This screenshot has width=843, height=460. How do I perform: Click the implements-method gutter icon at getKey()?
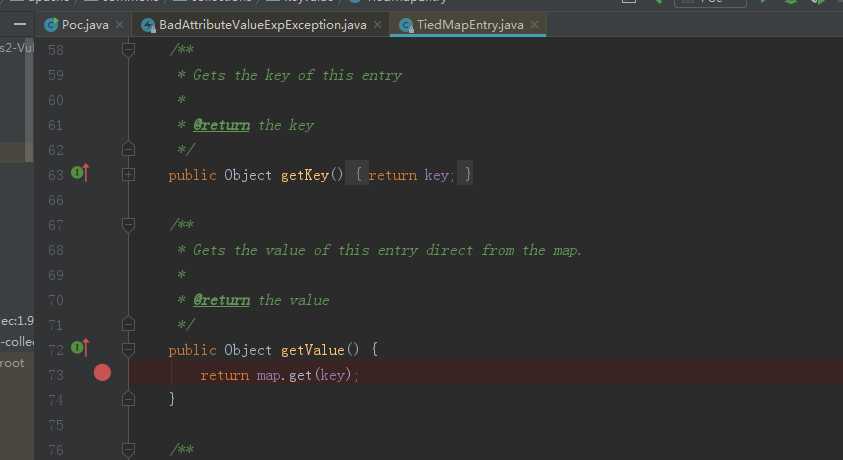[x=80, y=174]
